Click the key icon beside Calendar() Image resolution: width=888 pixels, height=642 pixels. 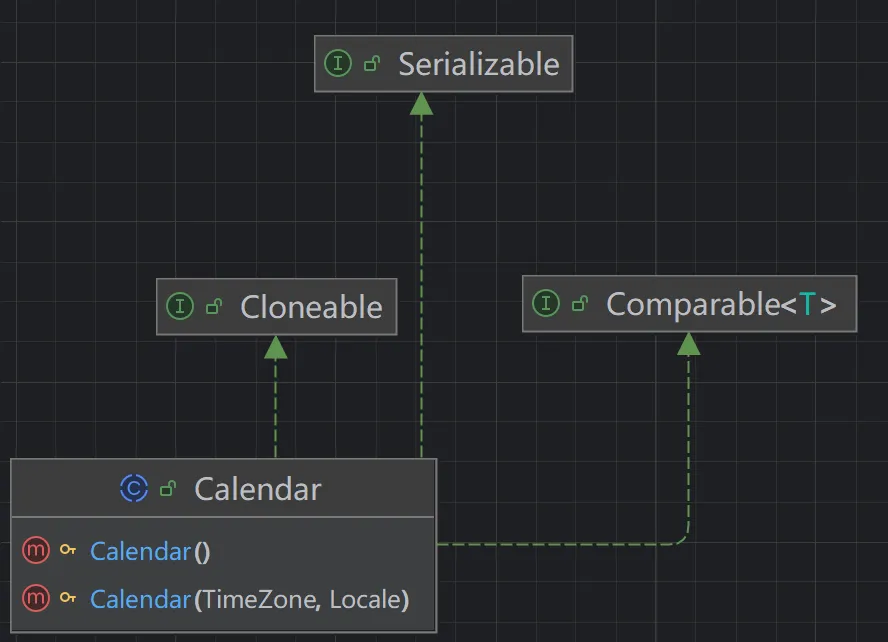pos(68,550)
